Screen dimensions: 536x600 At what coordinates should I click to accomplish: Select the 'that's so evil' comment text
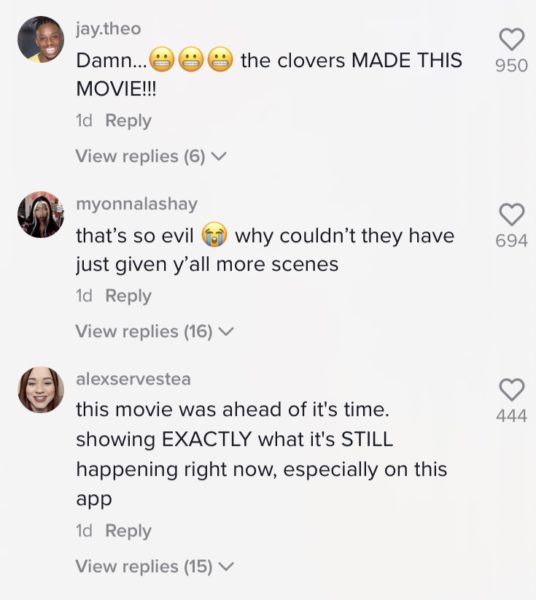coord(265,249)
